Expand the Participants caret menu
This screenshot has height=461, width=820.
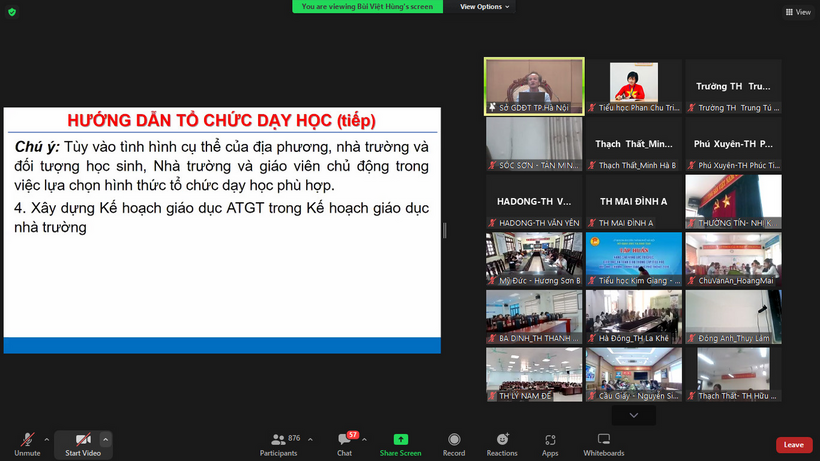point(310,439)
